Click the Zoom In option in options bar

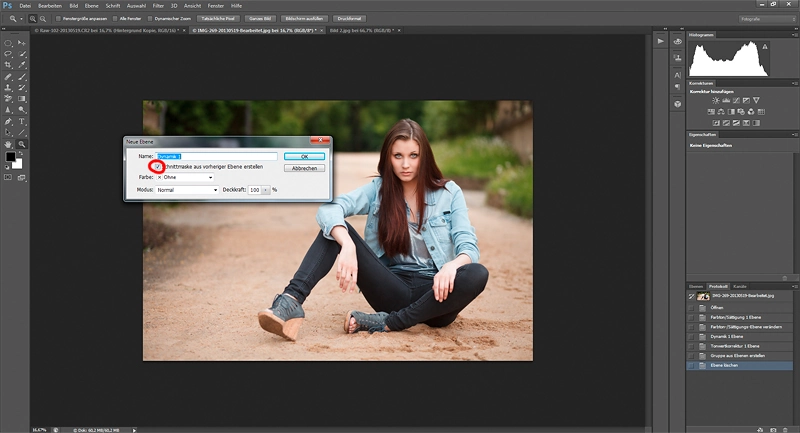33,19
